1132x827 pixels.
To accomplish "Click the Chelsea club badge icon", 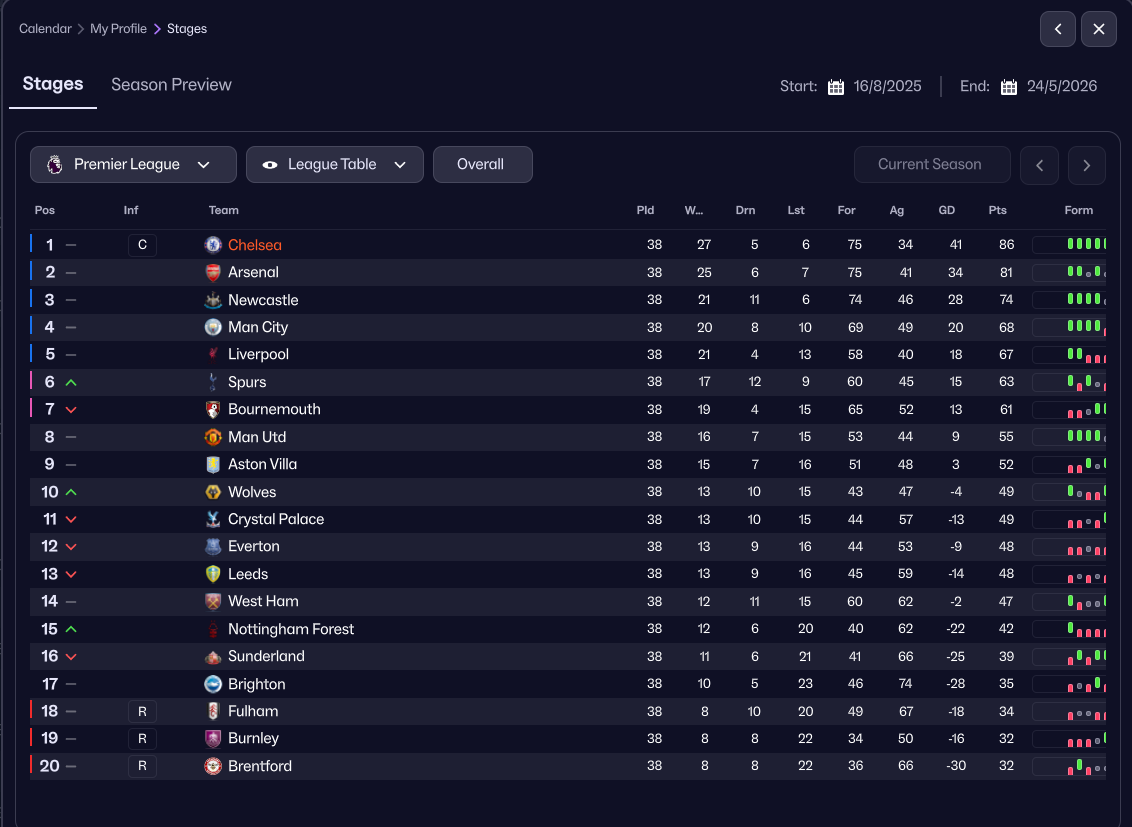I will pos(212,245).
